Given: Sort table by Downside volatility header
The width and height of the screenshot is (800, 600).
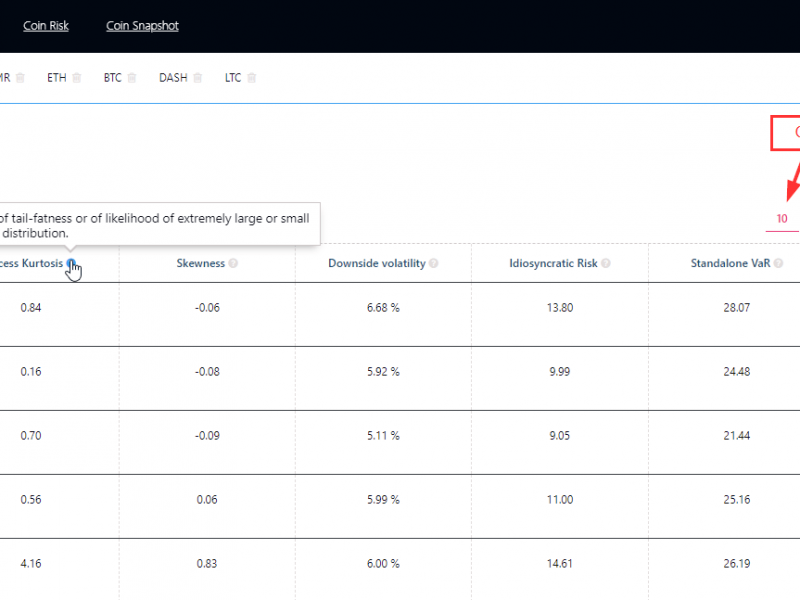Looking at the screenshot, I should coord(377,264).
